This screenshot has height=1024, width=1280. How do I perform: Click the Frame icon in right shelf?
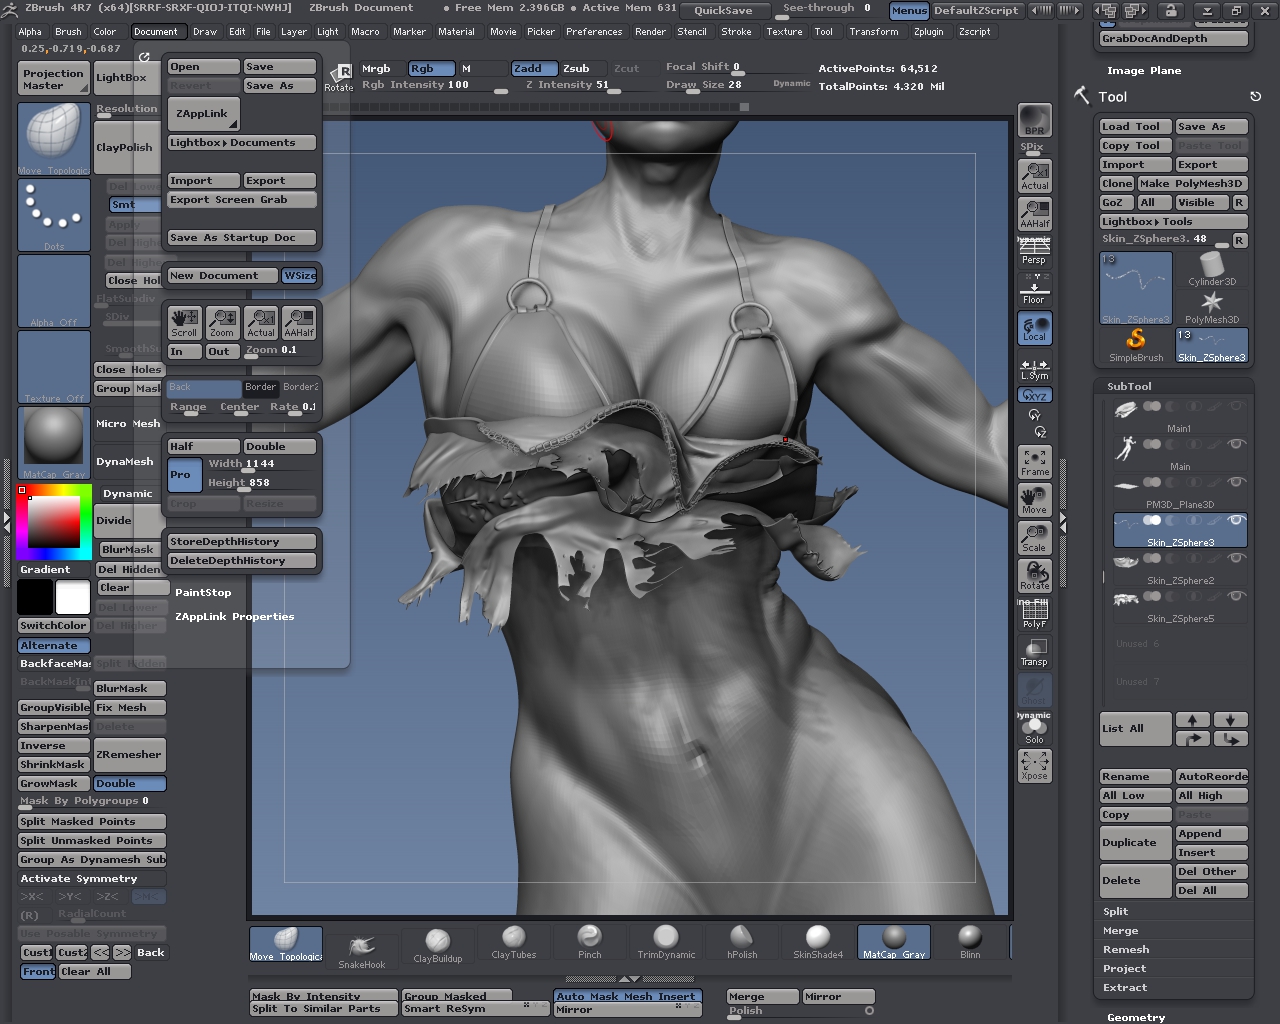(1034, 462)
